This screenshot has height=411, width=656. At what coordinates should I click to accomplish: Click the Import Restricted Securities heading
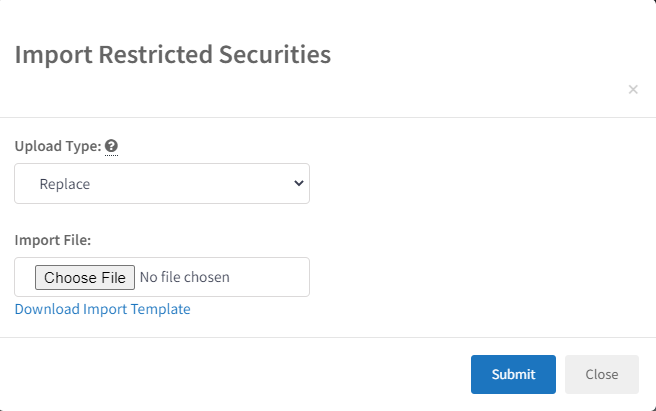pos(173,55)
